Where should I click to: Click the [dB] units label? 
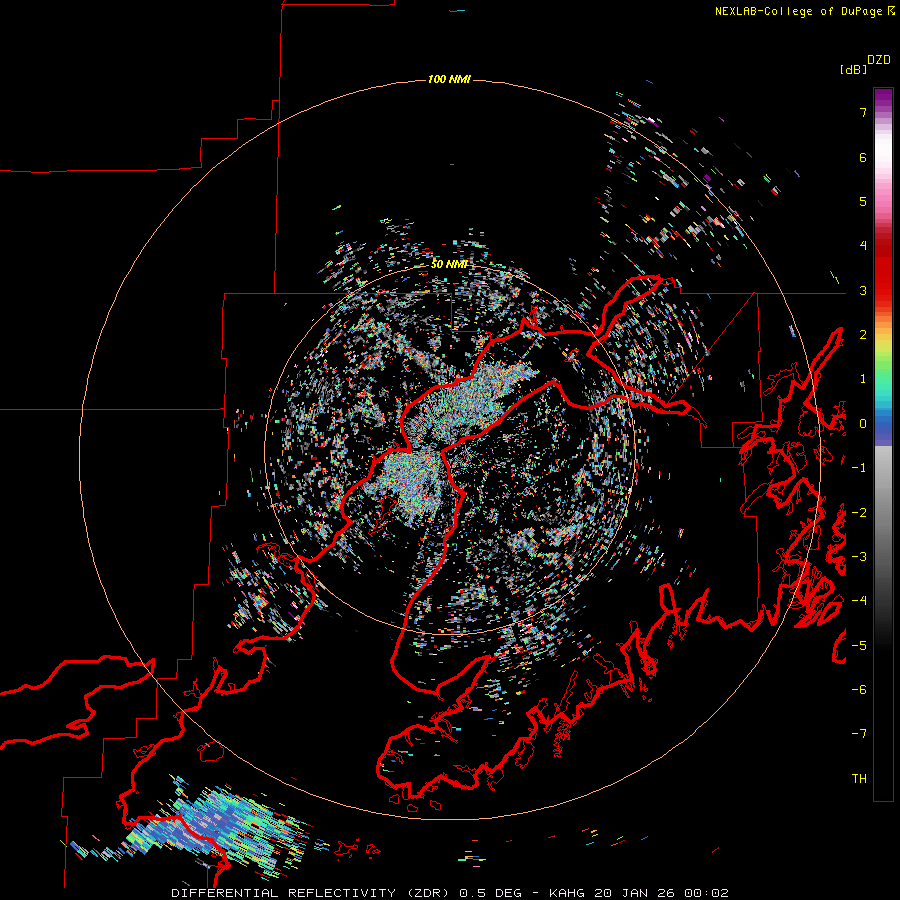point(854,69)
